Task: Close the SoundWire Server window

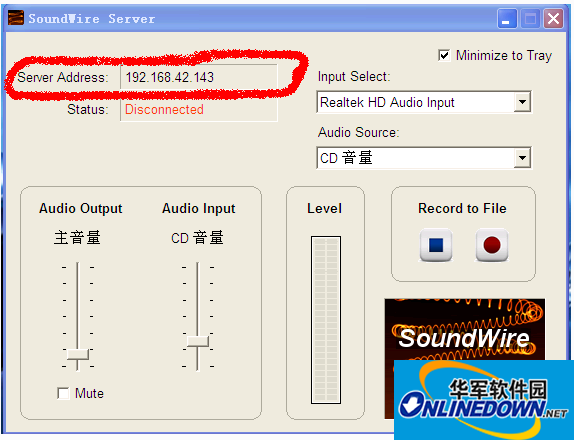Action: pyautogui.click(x=553, y=18)
